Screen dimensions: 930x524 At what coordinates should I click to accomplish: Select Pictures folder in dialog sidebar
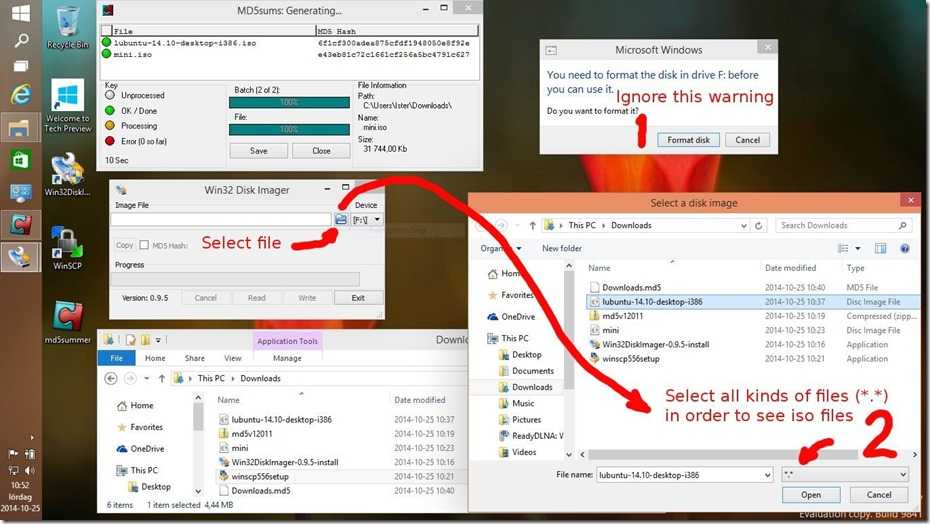click(520, 420)
